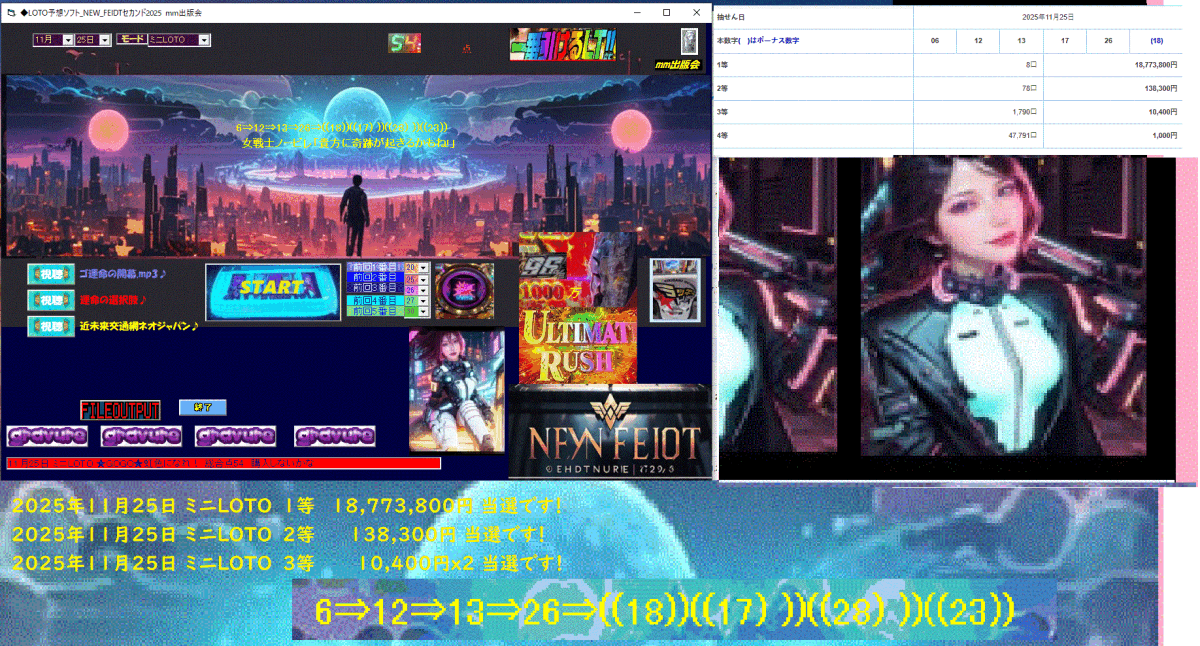This screenshot has height=646, width=1200.
Task: Click the NEW FEIOT logo panel
Action: pyautogui.click(x=610, y=432)
